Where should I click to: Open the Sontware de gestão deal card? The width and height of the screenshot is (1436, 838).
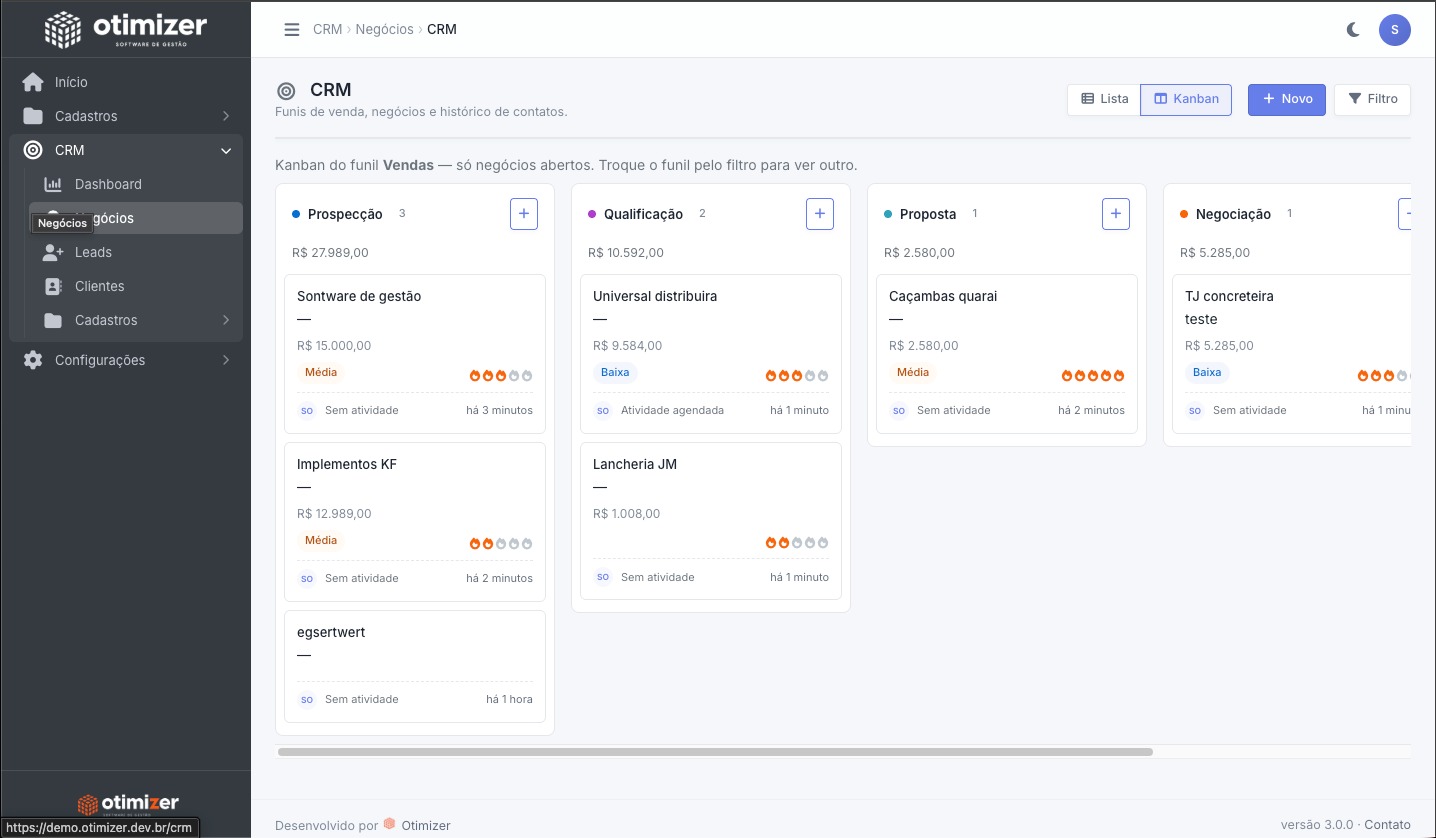tap(415, 354)
